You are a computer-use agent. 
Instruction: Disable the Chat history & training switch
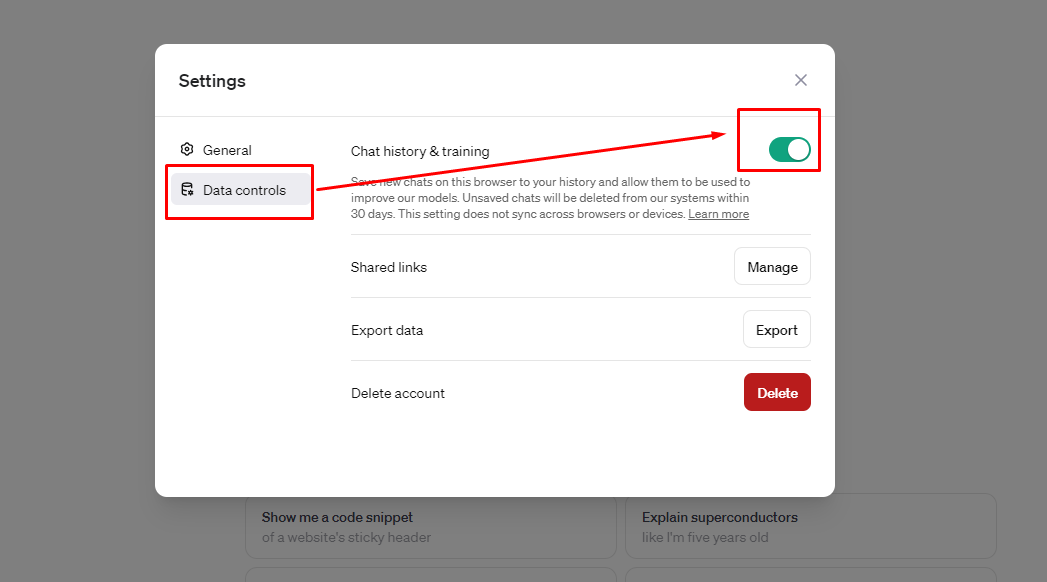tap(789, 150)
